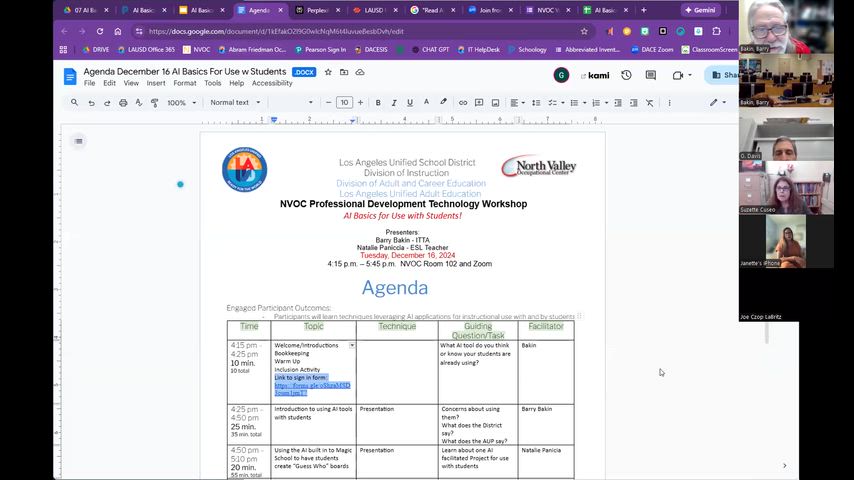Image resolution: width=854 pixels, height=480 pixels.
Task: Print the document
Action: 123,102
